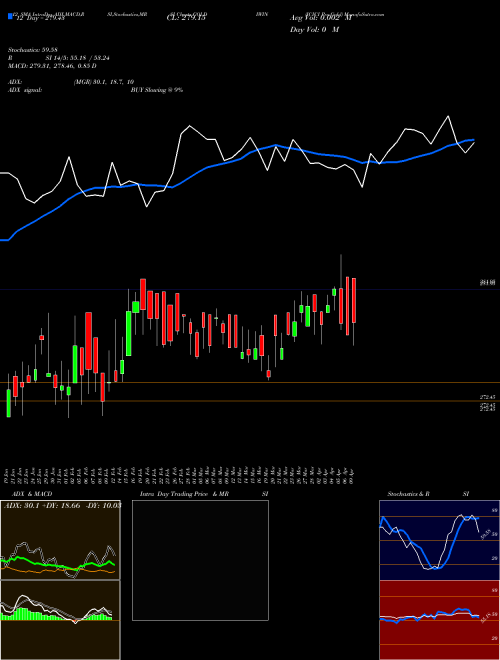Click the 'ADX & MACD' panel title
The image size is (500, 660).
pos(32,494)
